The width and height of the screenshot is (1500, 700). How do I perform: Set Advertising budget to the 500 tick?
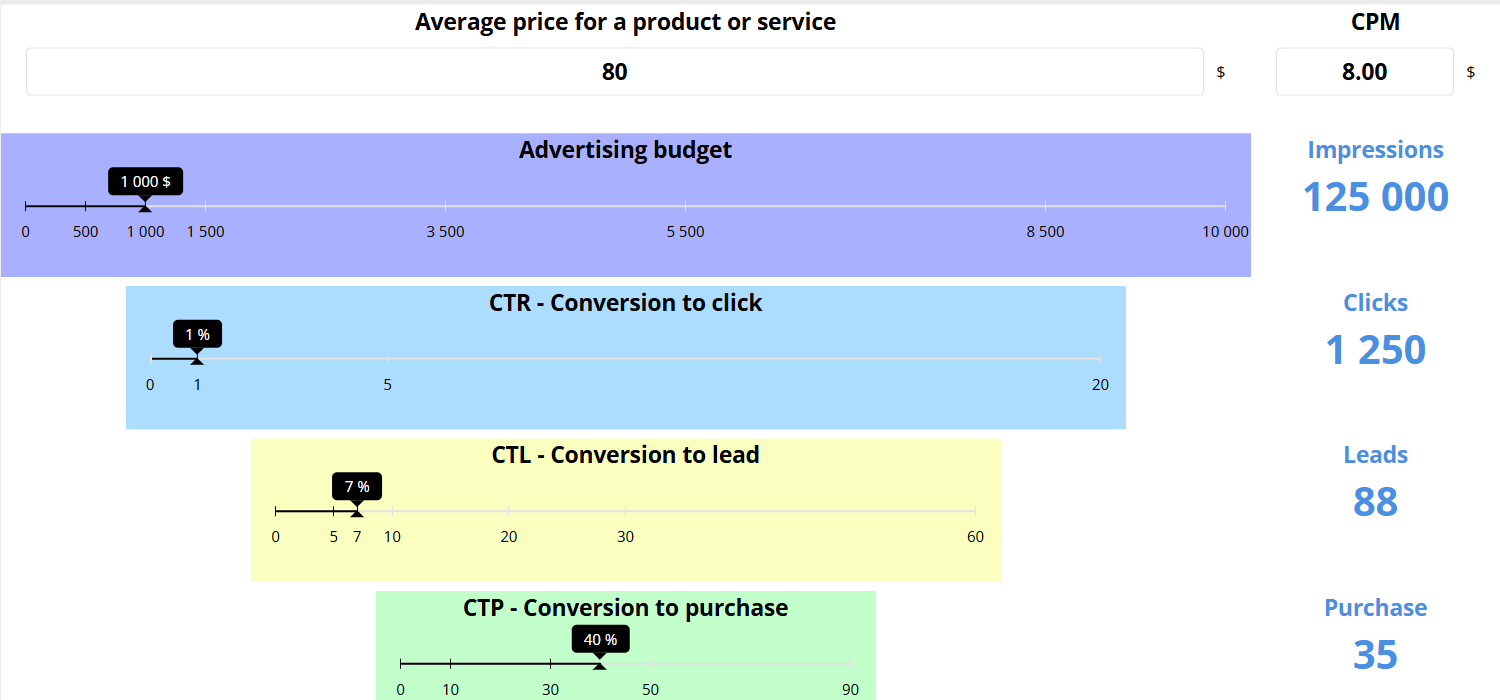pyautogui.click(x=85, y=206)
